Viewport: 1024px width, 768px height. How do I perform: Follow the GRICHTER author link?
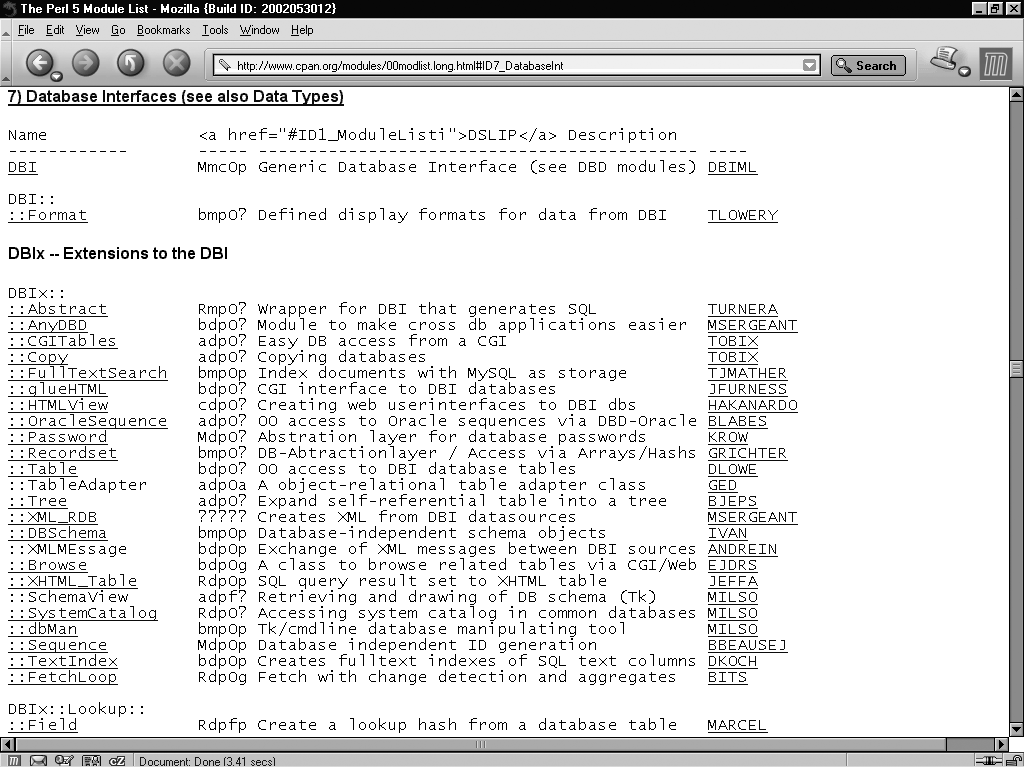click(x=747, y=453)
